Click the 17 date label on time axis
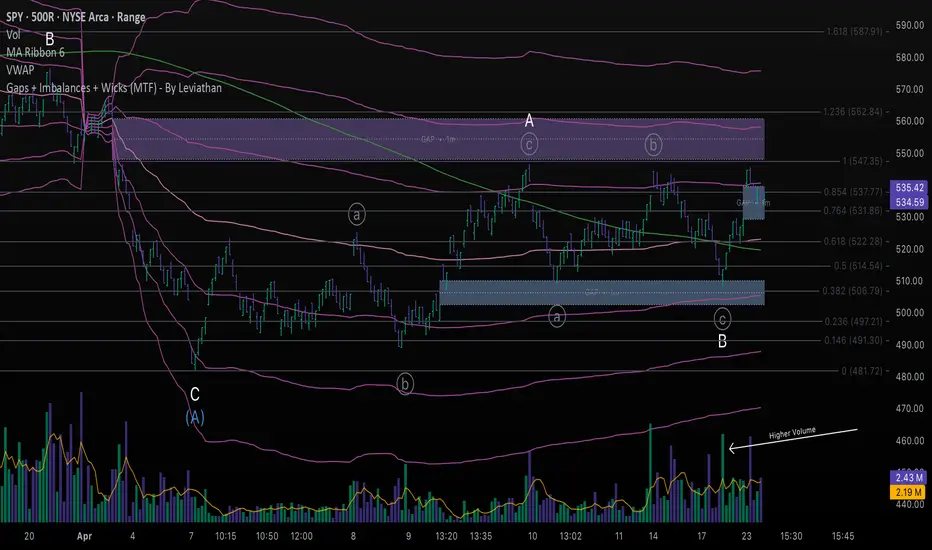932x550 pixels. pos(701,536)
